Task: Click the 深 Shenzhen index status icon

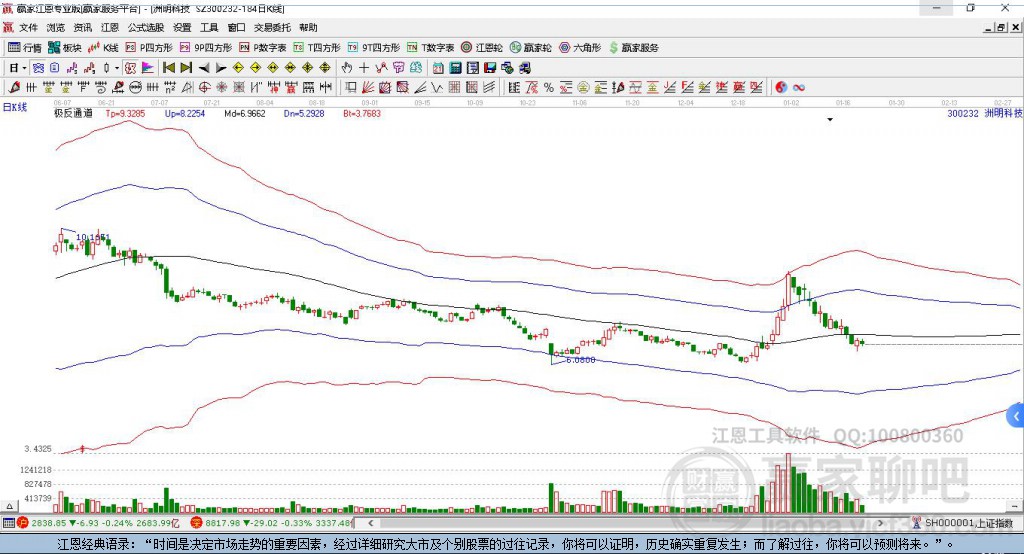Action: point(197,523)
